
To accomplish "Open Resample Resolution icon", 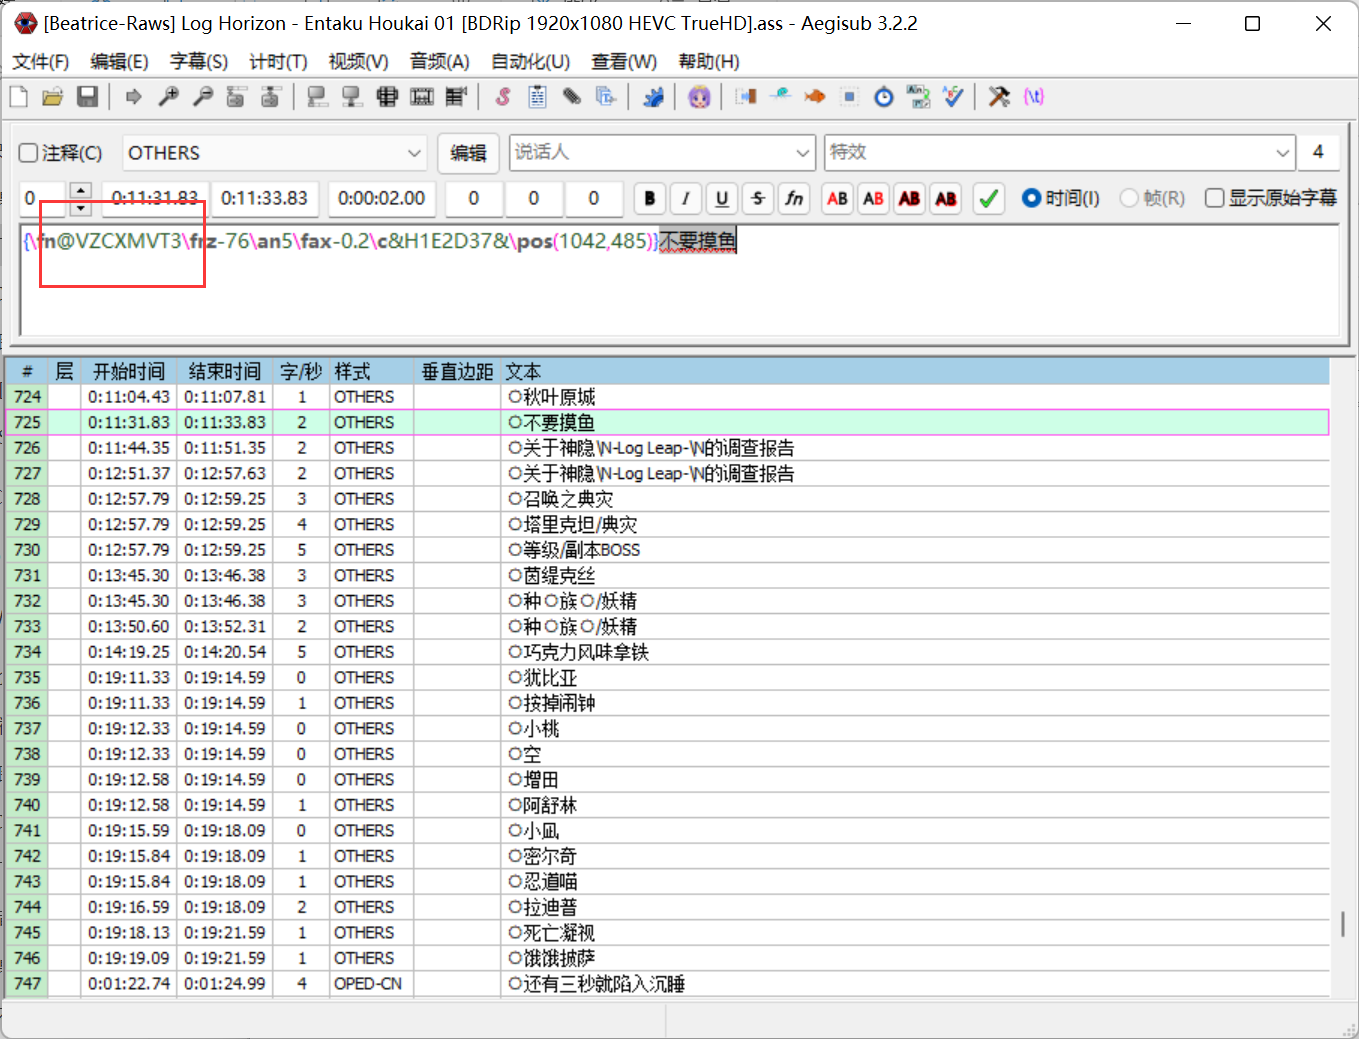I will pyautogui.click(x=849, y=97).
